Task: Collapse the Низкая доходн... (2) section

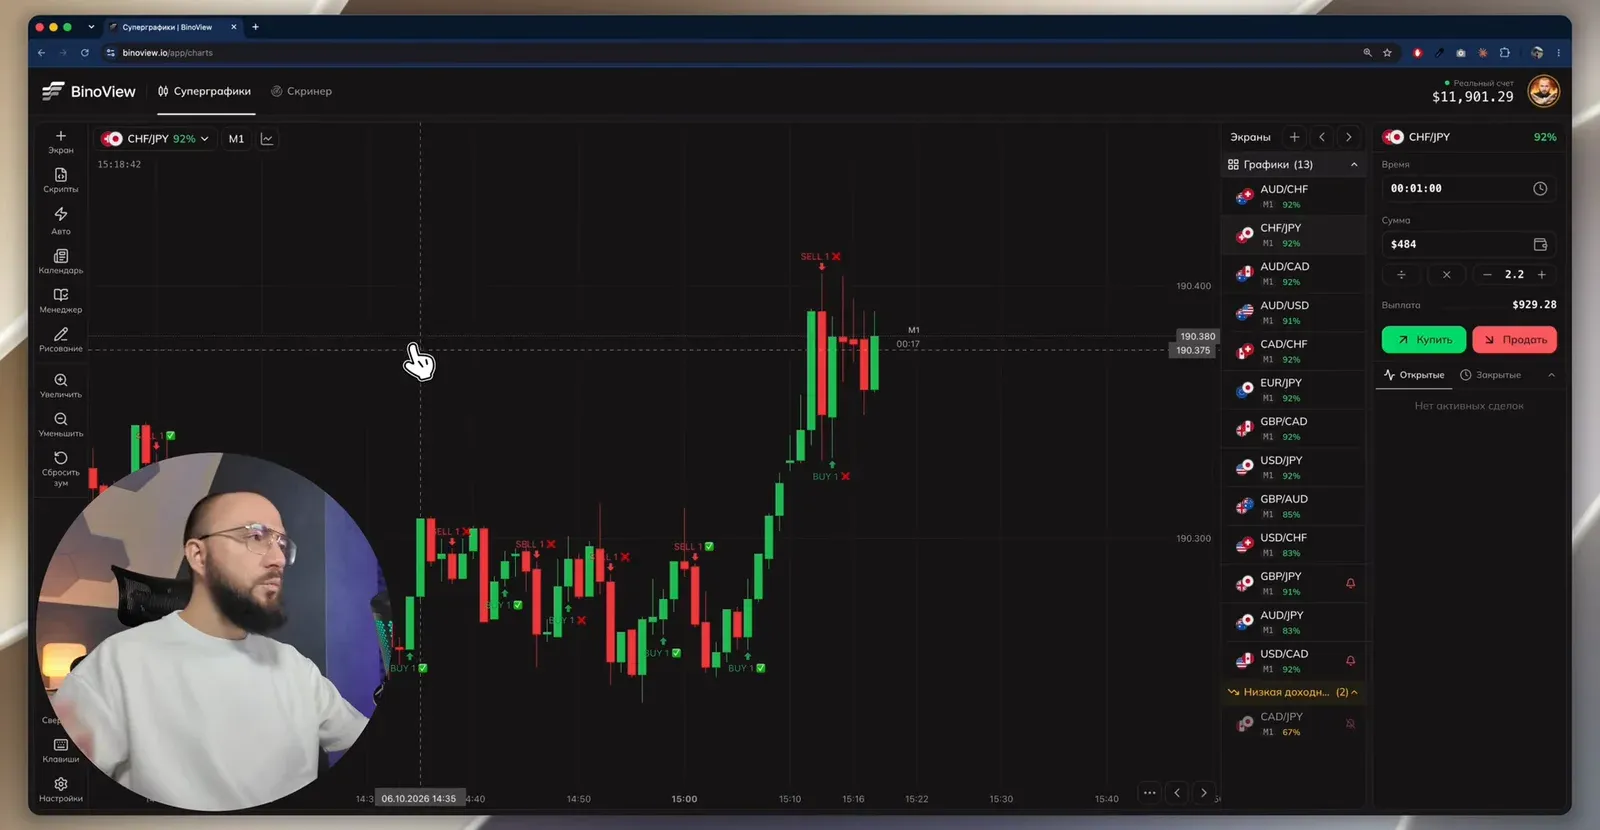Action: pyautogui.click(x=1354, y=692)
